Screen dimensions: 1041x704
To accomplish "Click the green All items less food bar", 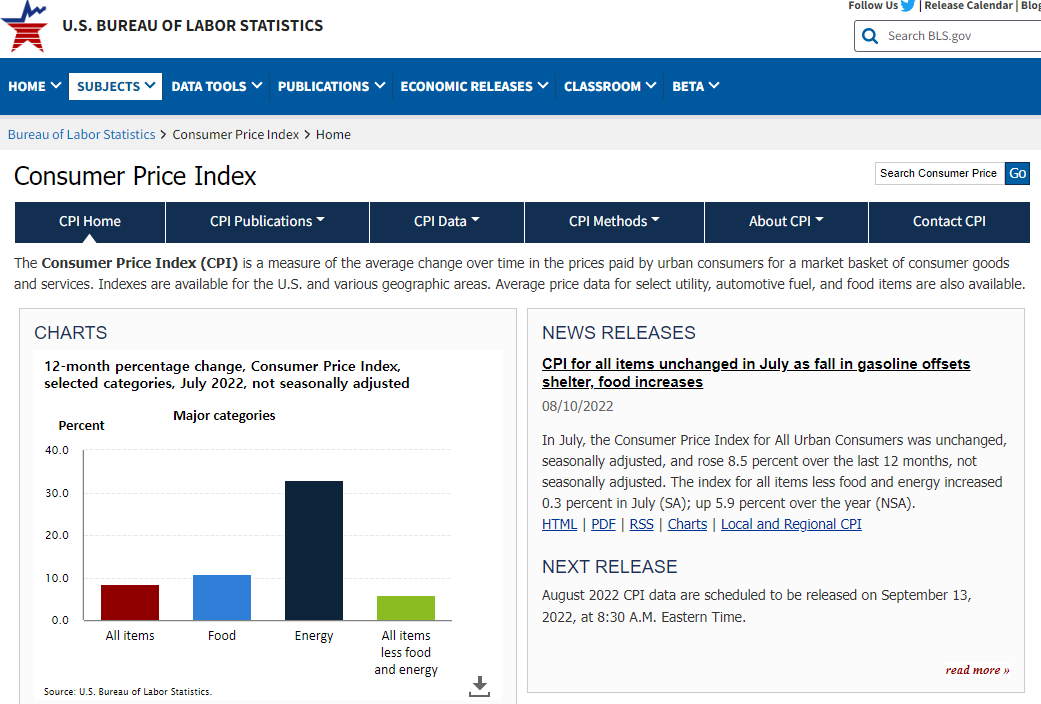I will click(406, 608).
